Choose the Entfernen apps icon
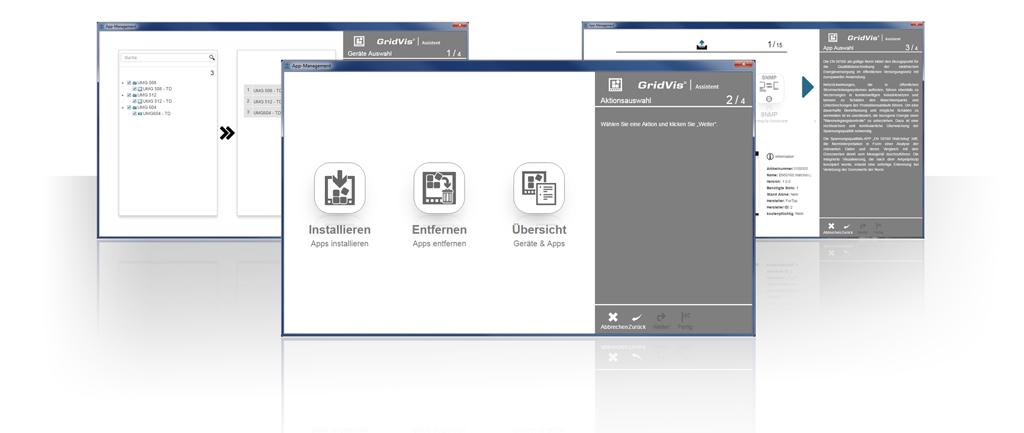The height and width of the screenshot is (433, 1024). point(439,189)
